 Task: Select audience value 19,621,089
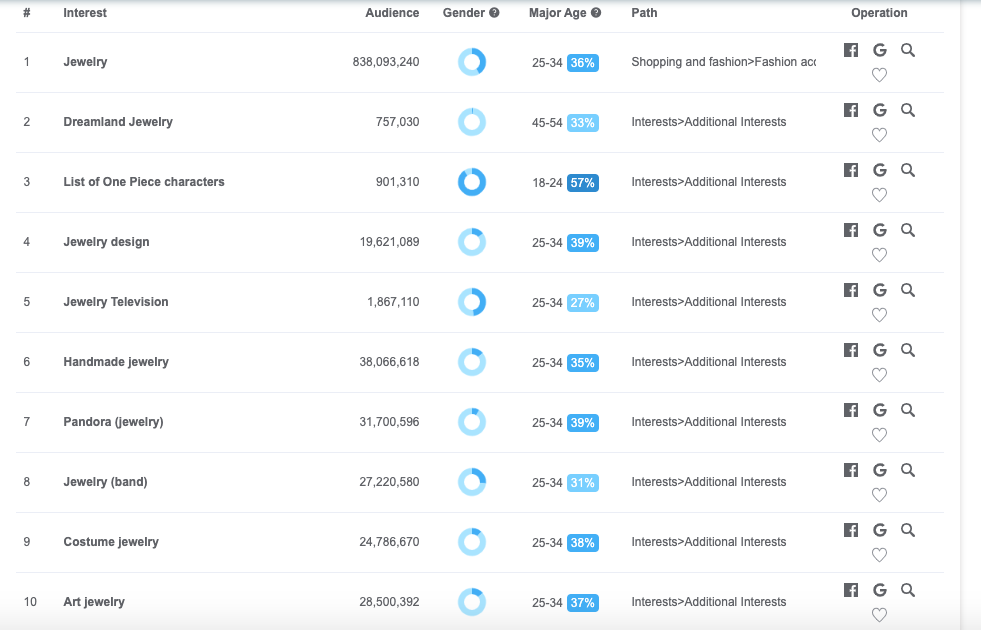389,242
